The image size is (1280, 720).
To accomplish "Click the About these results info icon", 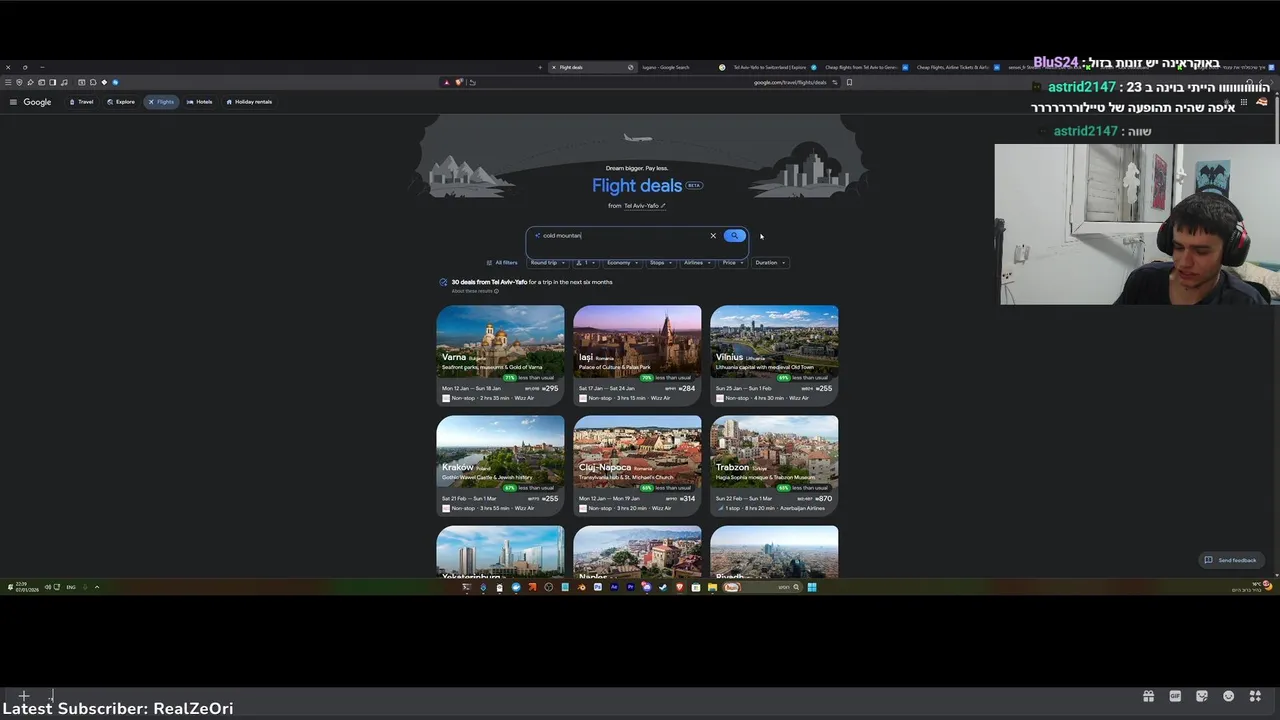I will (x=496, y=291).
